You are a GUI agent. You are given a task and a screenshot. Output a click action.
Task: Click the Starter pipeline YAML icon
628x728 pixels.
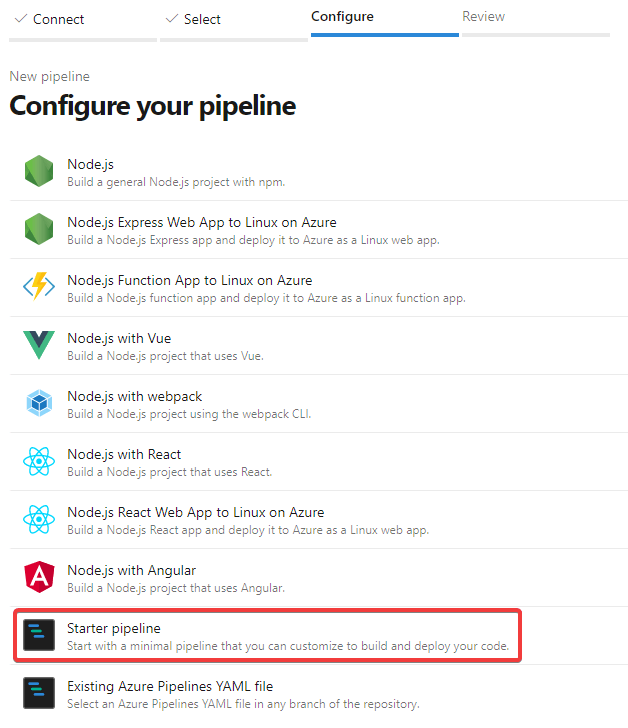(39, 635)
